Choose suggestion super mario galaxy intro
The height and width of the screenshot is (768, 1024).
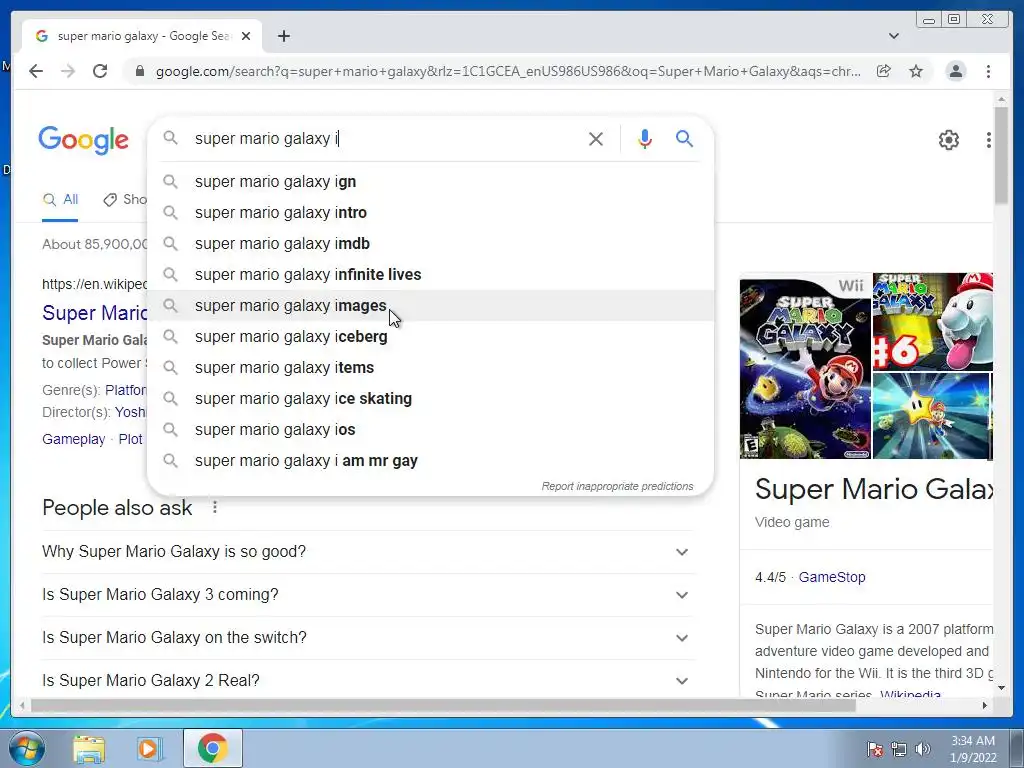(431, 212)
